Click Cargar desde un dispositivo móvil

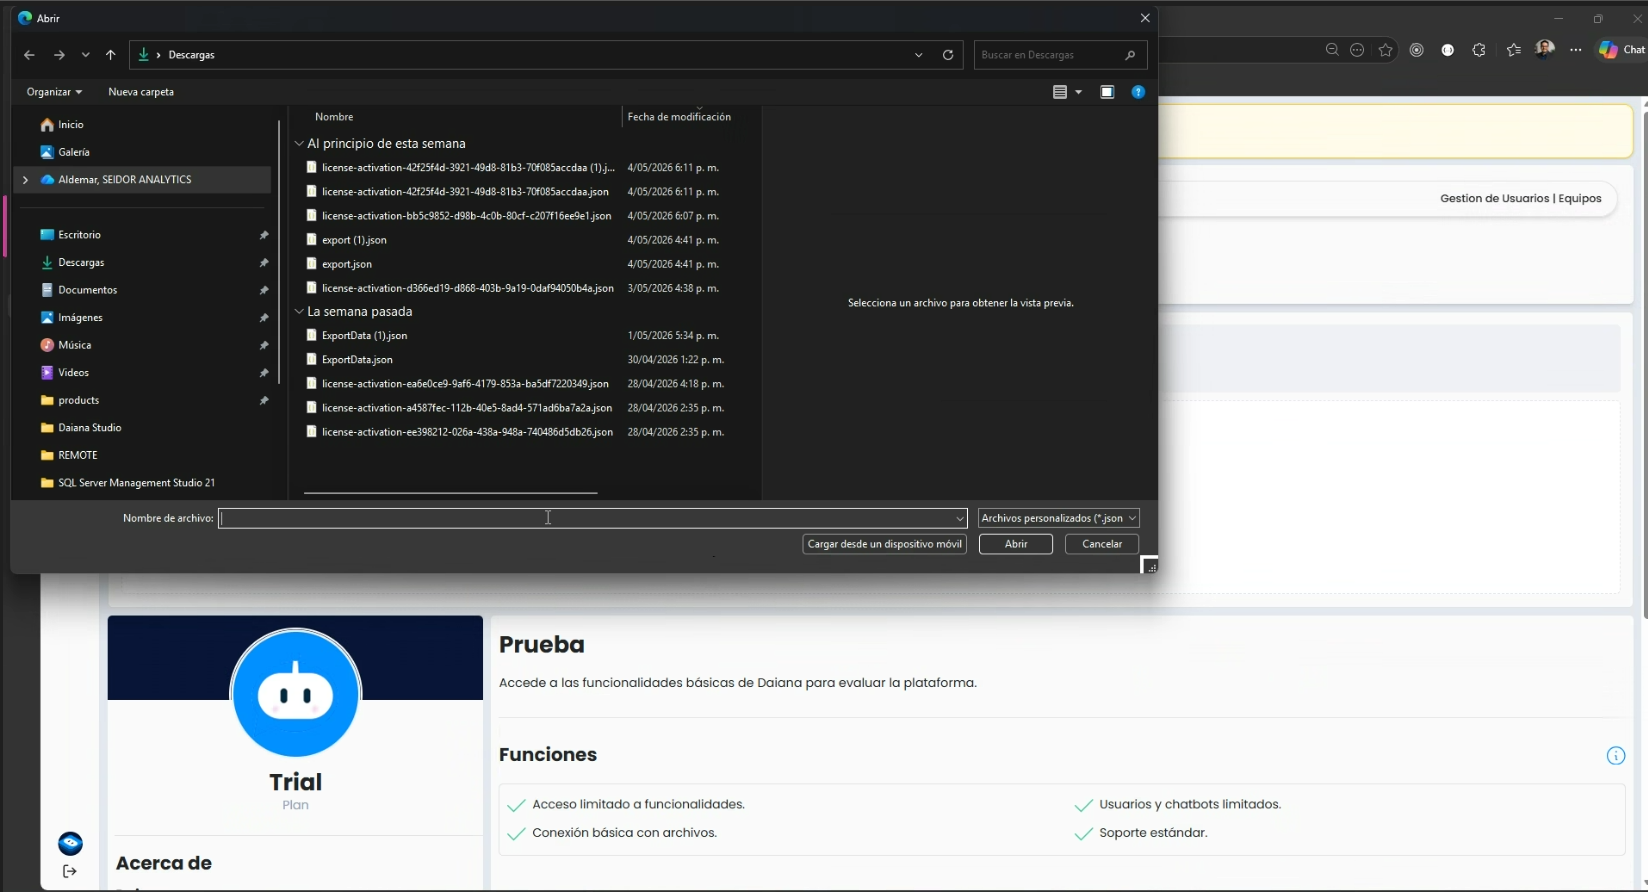(x=885, y=544)
